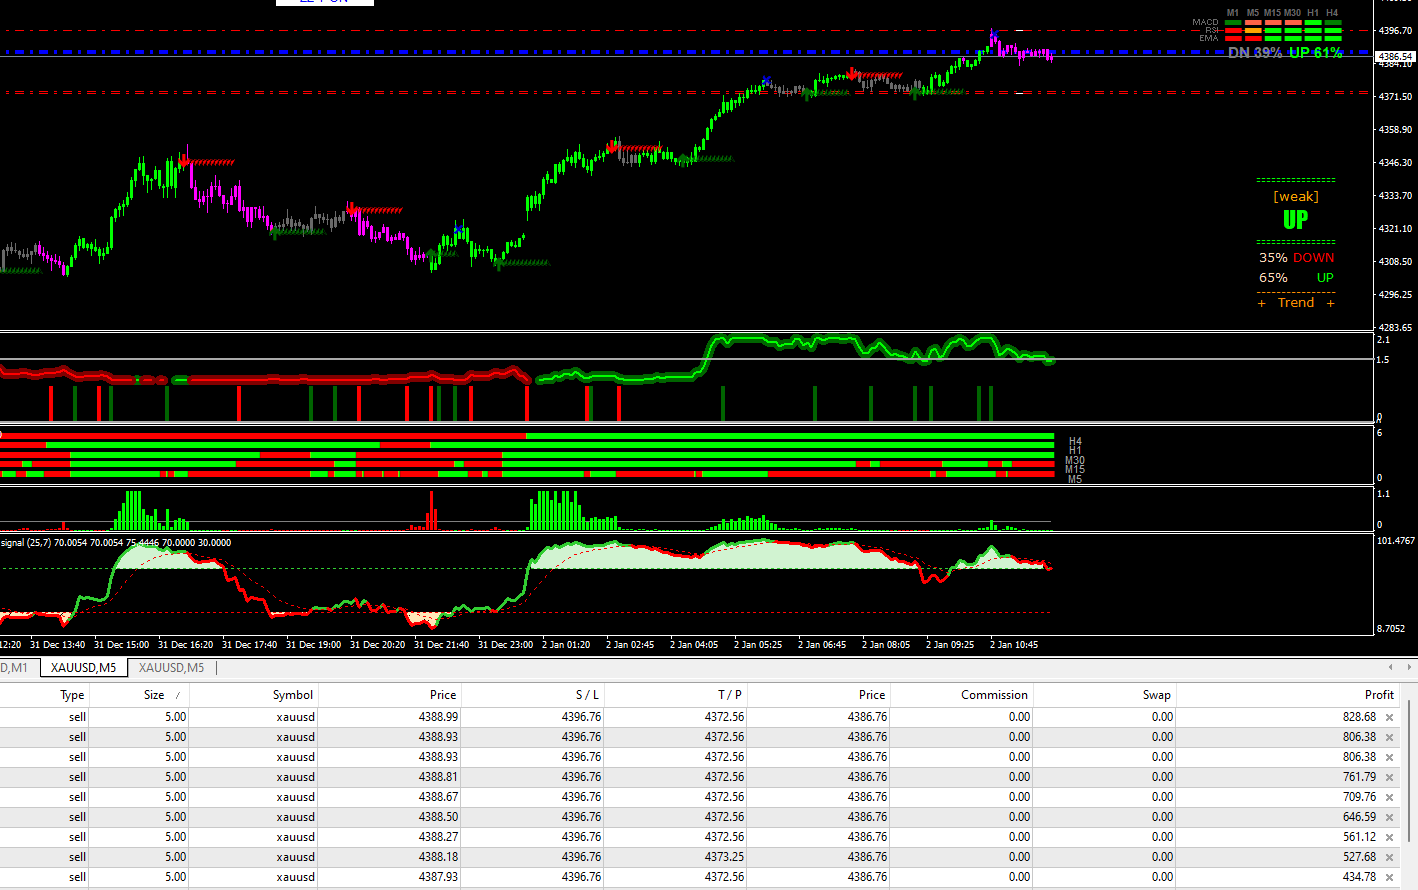Sort trades by the Profit column header
Image resolution: width=1418 pixels, height=890 pixels.
(1378, 695)
